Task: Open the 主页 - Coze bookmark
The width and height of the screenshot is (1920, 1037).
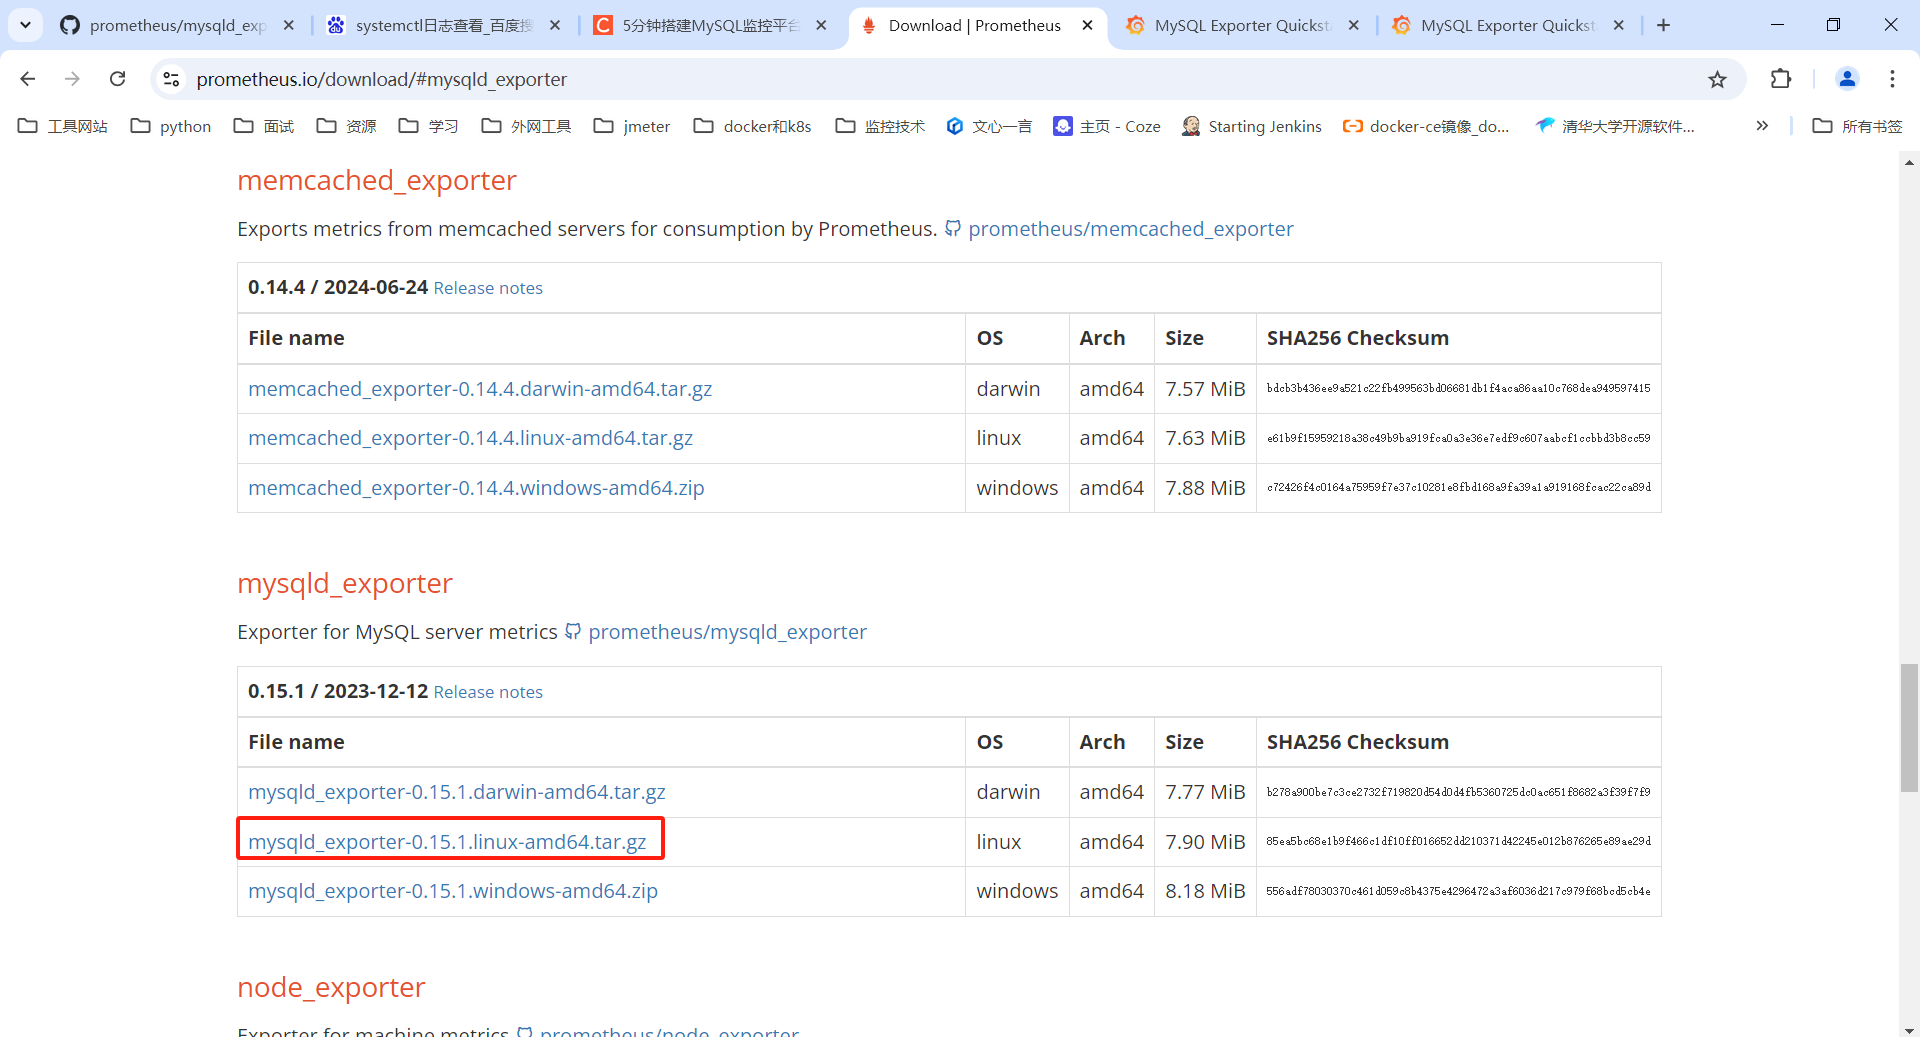Action: [1107, 126]
